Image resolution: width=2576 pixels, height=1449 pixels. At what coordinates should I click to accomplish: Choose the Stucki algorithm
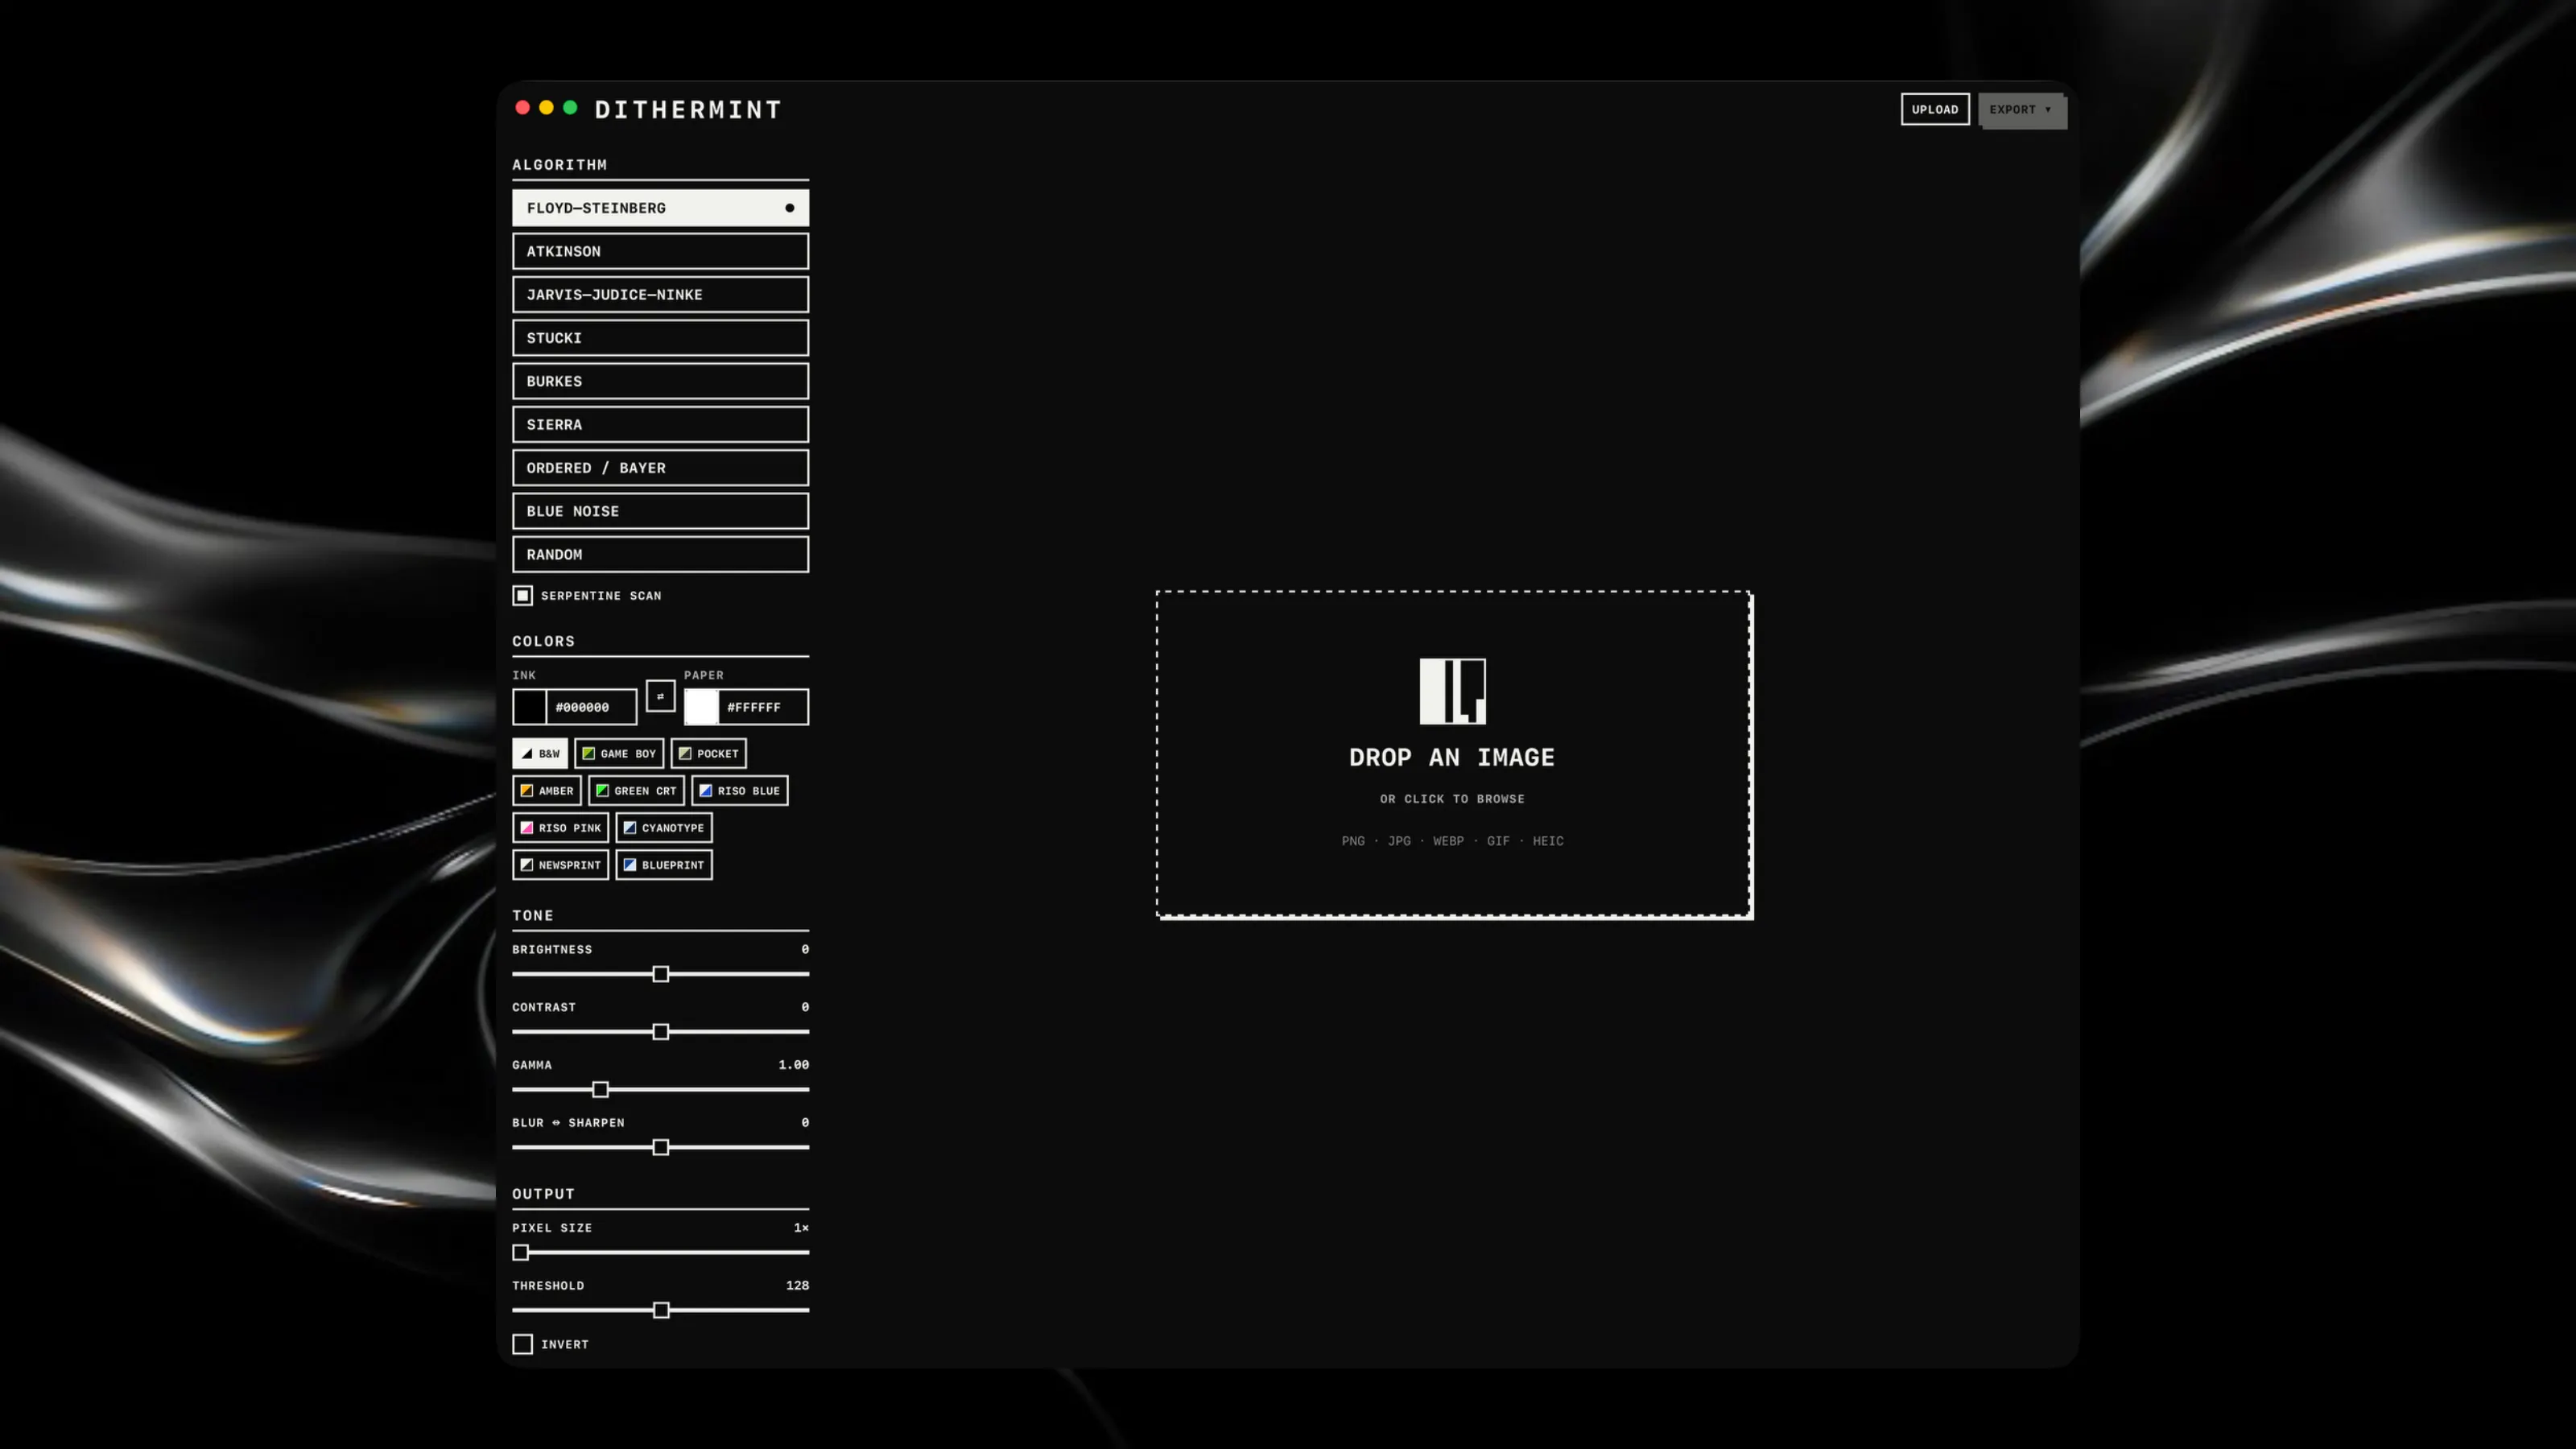(660, 337)
